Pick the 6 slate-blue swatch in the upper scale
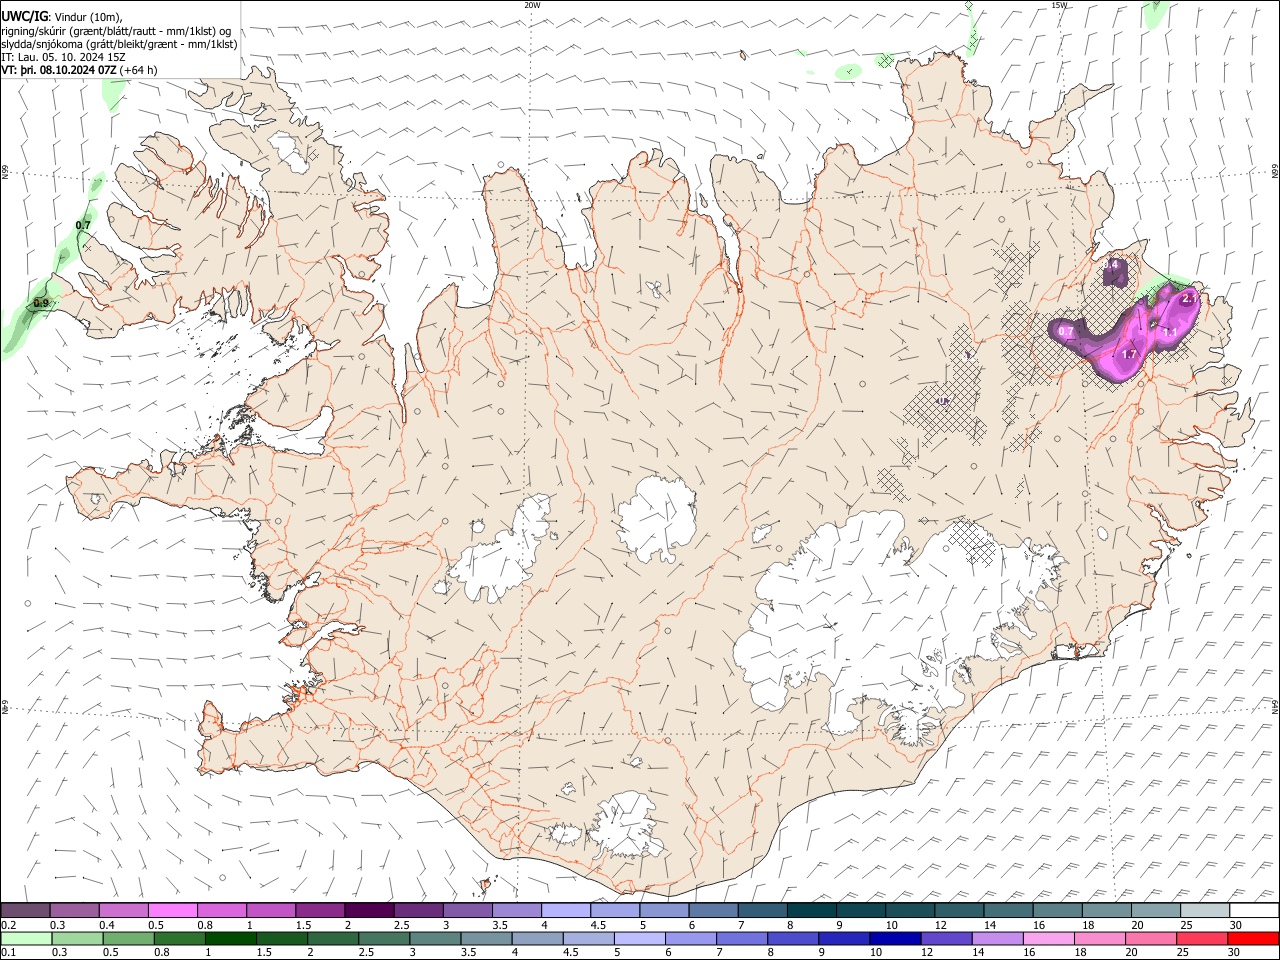 pyautogui.click(x=713, y=910)
